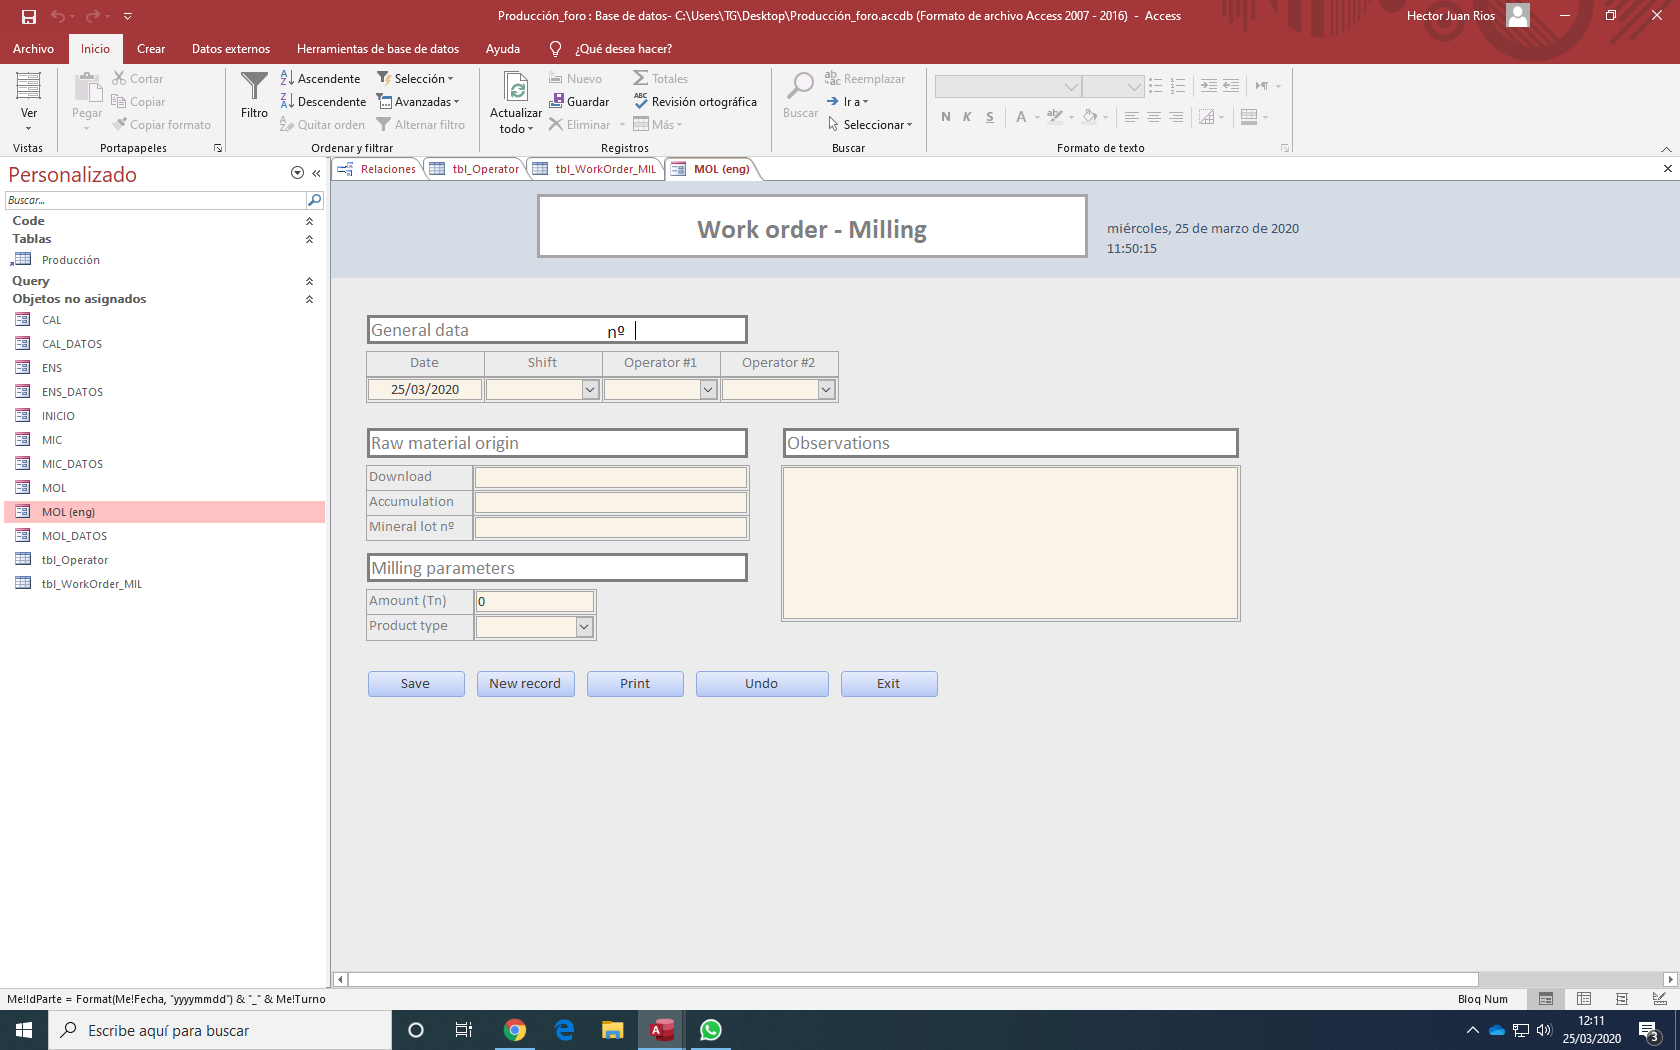Switch to Form view in status bar

tap(1546, 999)
